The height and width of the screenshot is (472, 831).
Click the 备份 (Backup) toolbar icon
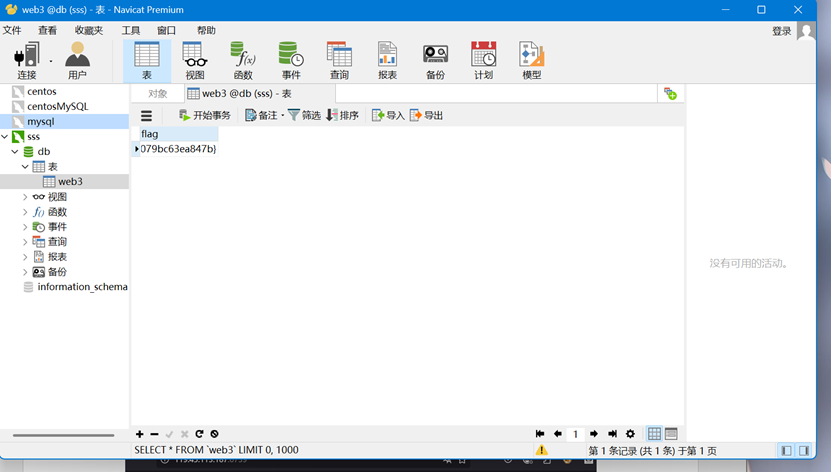[x=435, y=60]
